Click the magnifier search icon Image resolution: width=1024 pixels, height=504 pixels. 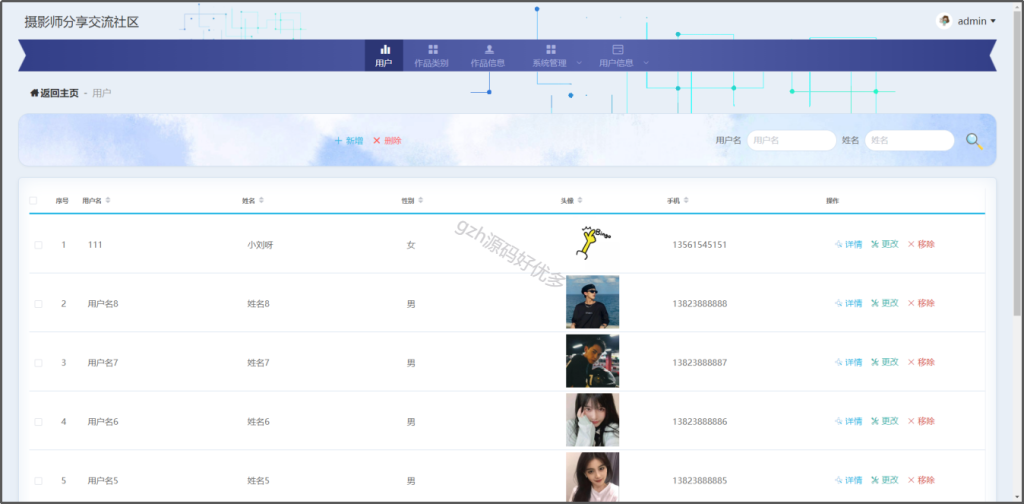974,141
